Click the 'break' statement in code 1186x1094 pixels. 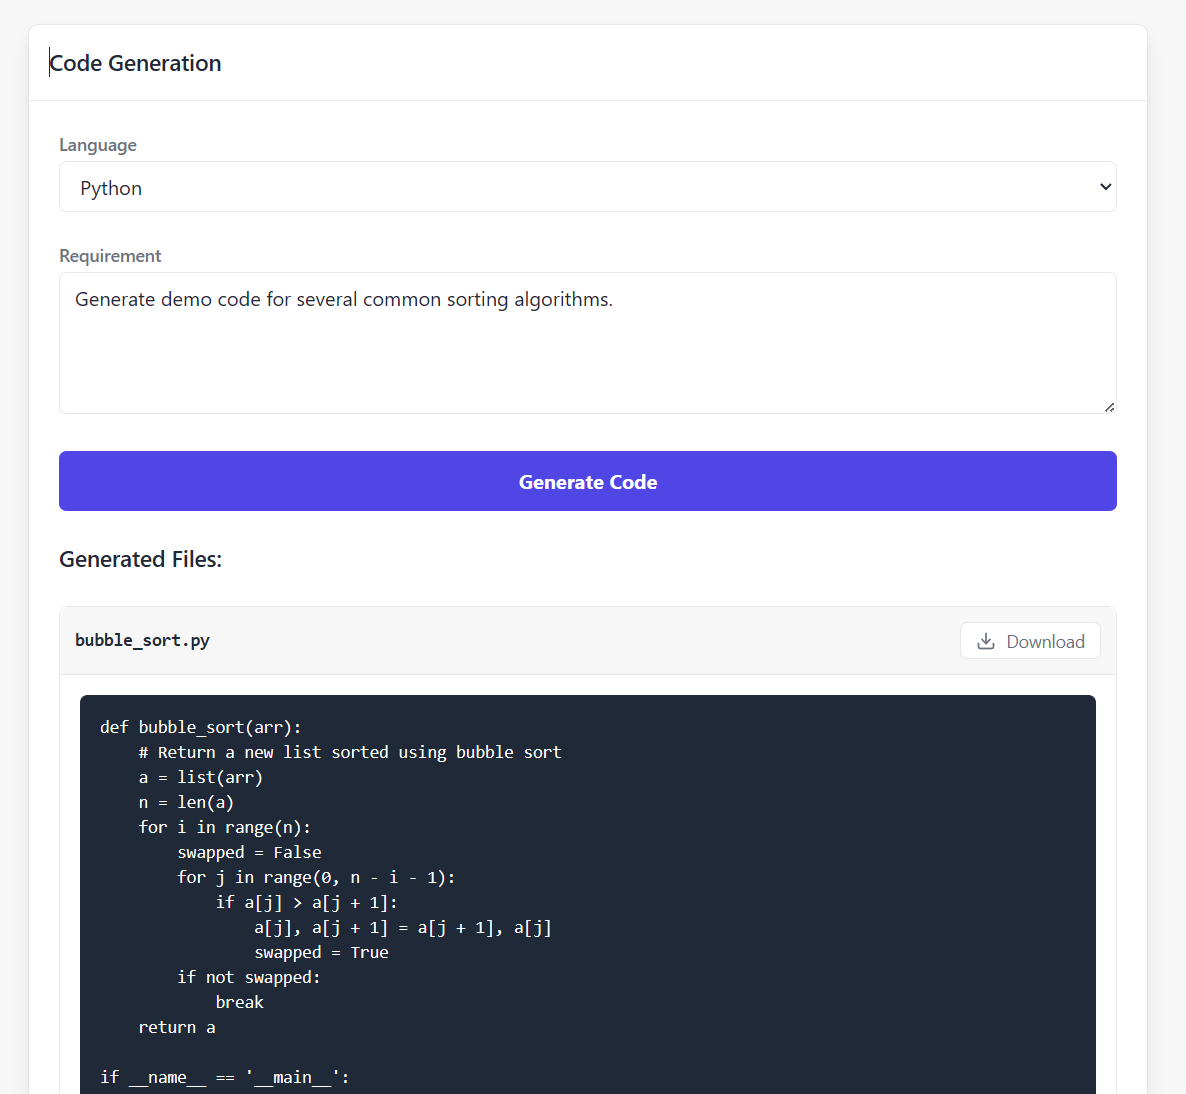(x=240, y=1002)
